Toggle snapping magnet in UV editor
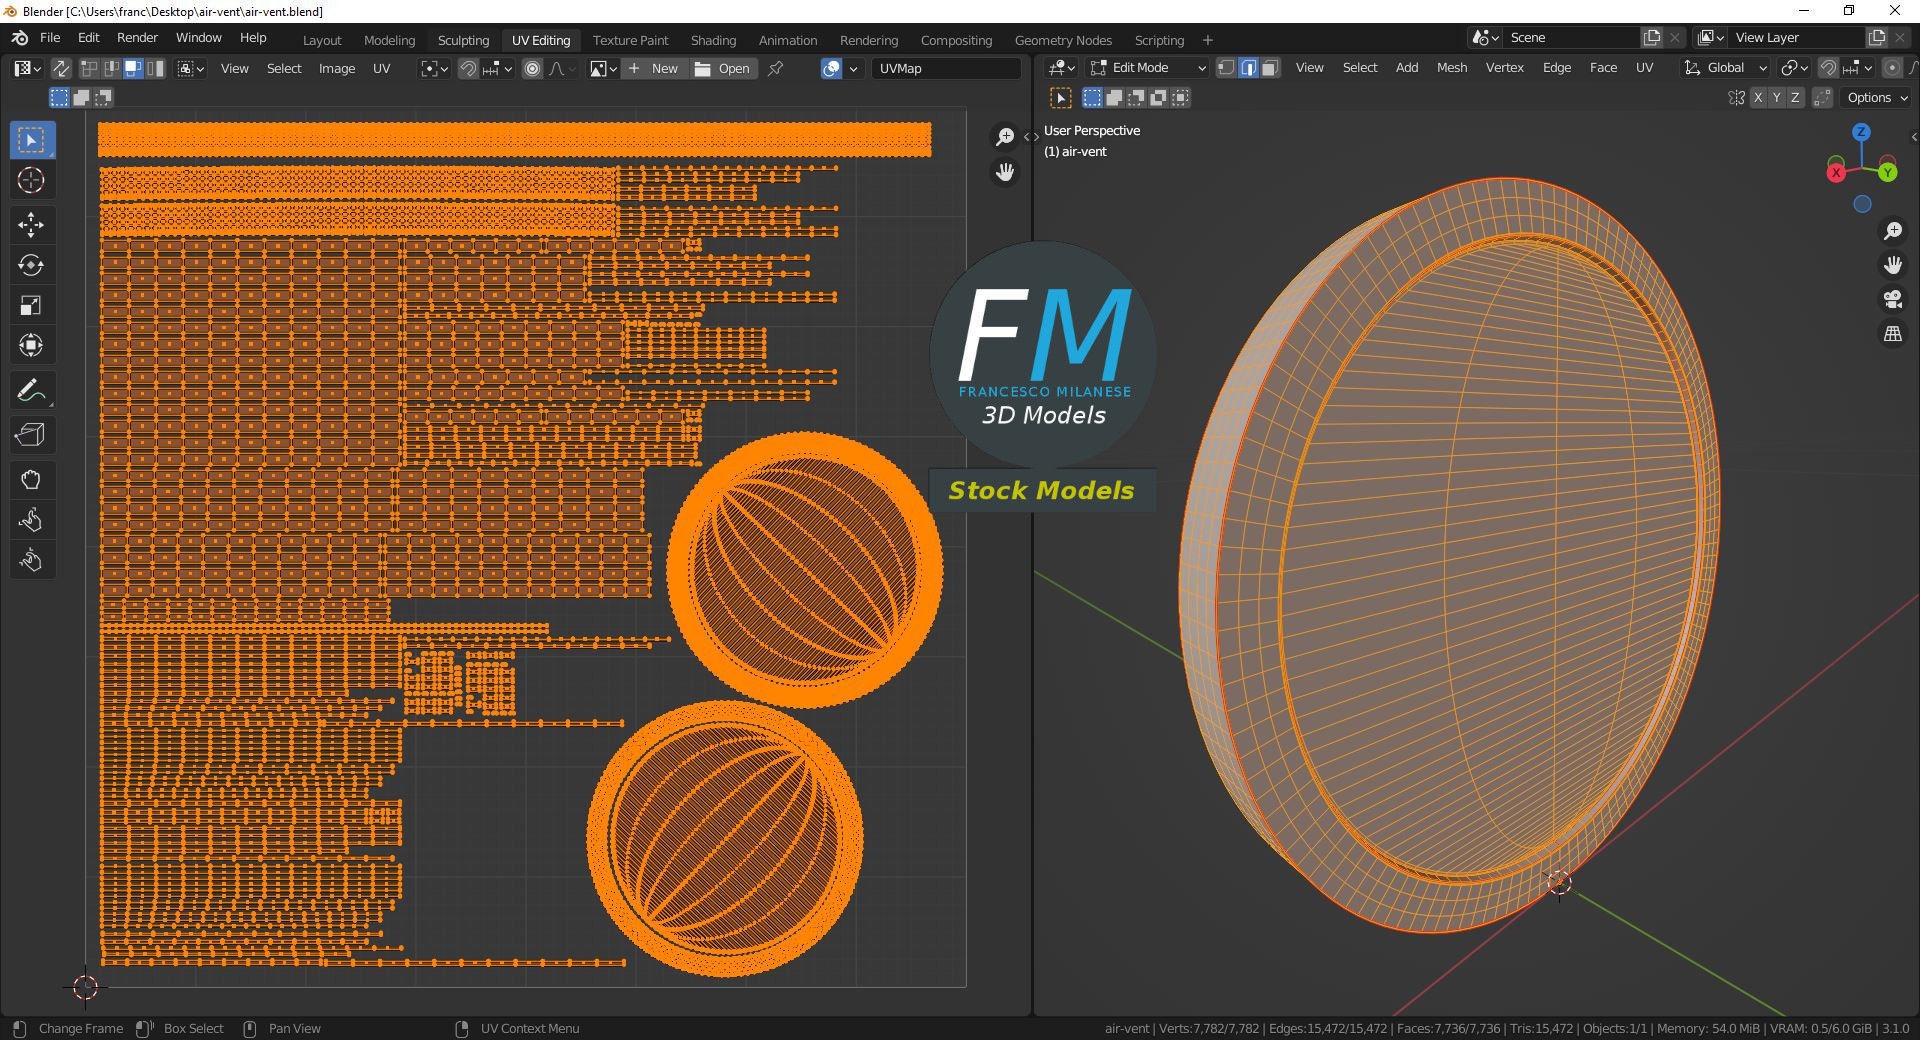1920x1040 pixels. click(467, 68)
